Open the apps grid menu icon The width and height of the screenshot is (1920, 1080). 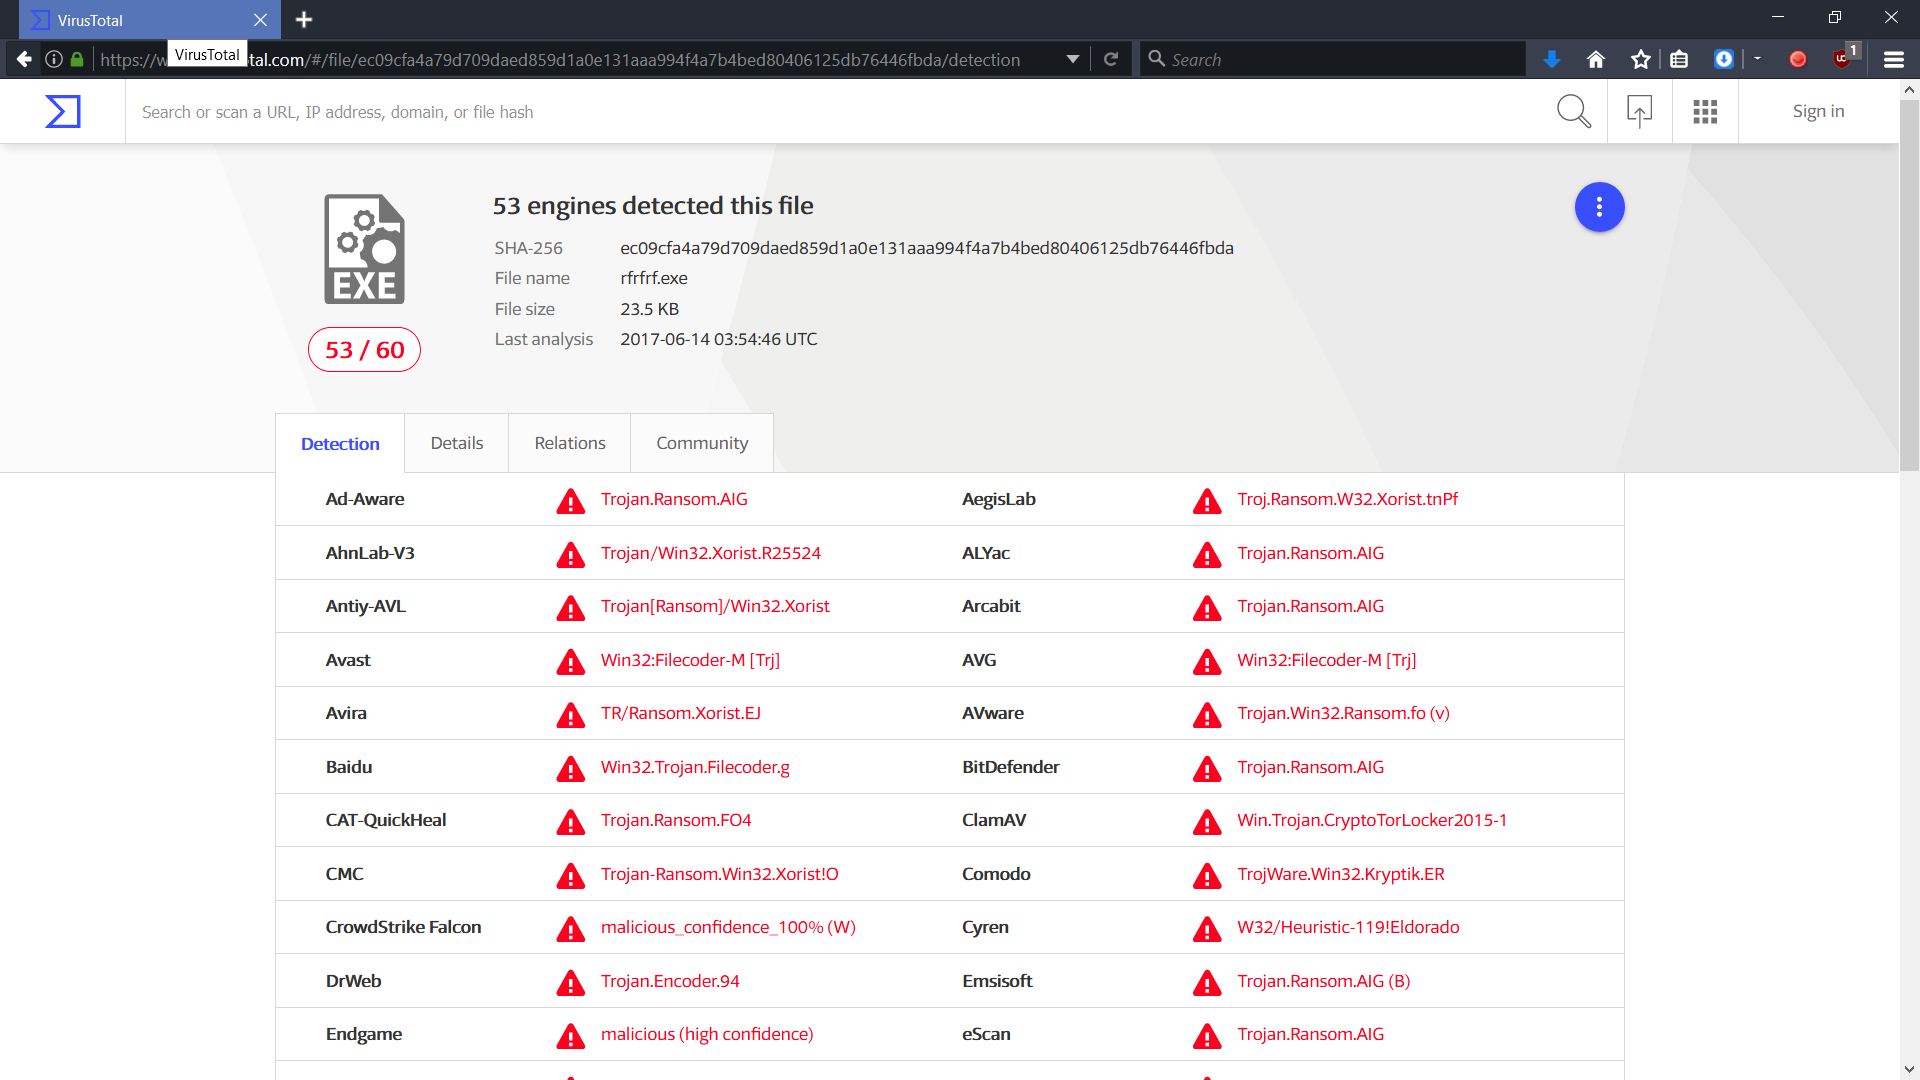(1705, 111)
